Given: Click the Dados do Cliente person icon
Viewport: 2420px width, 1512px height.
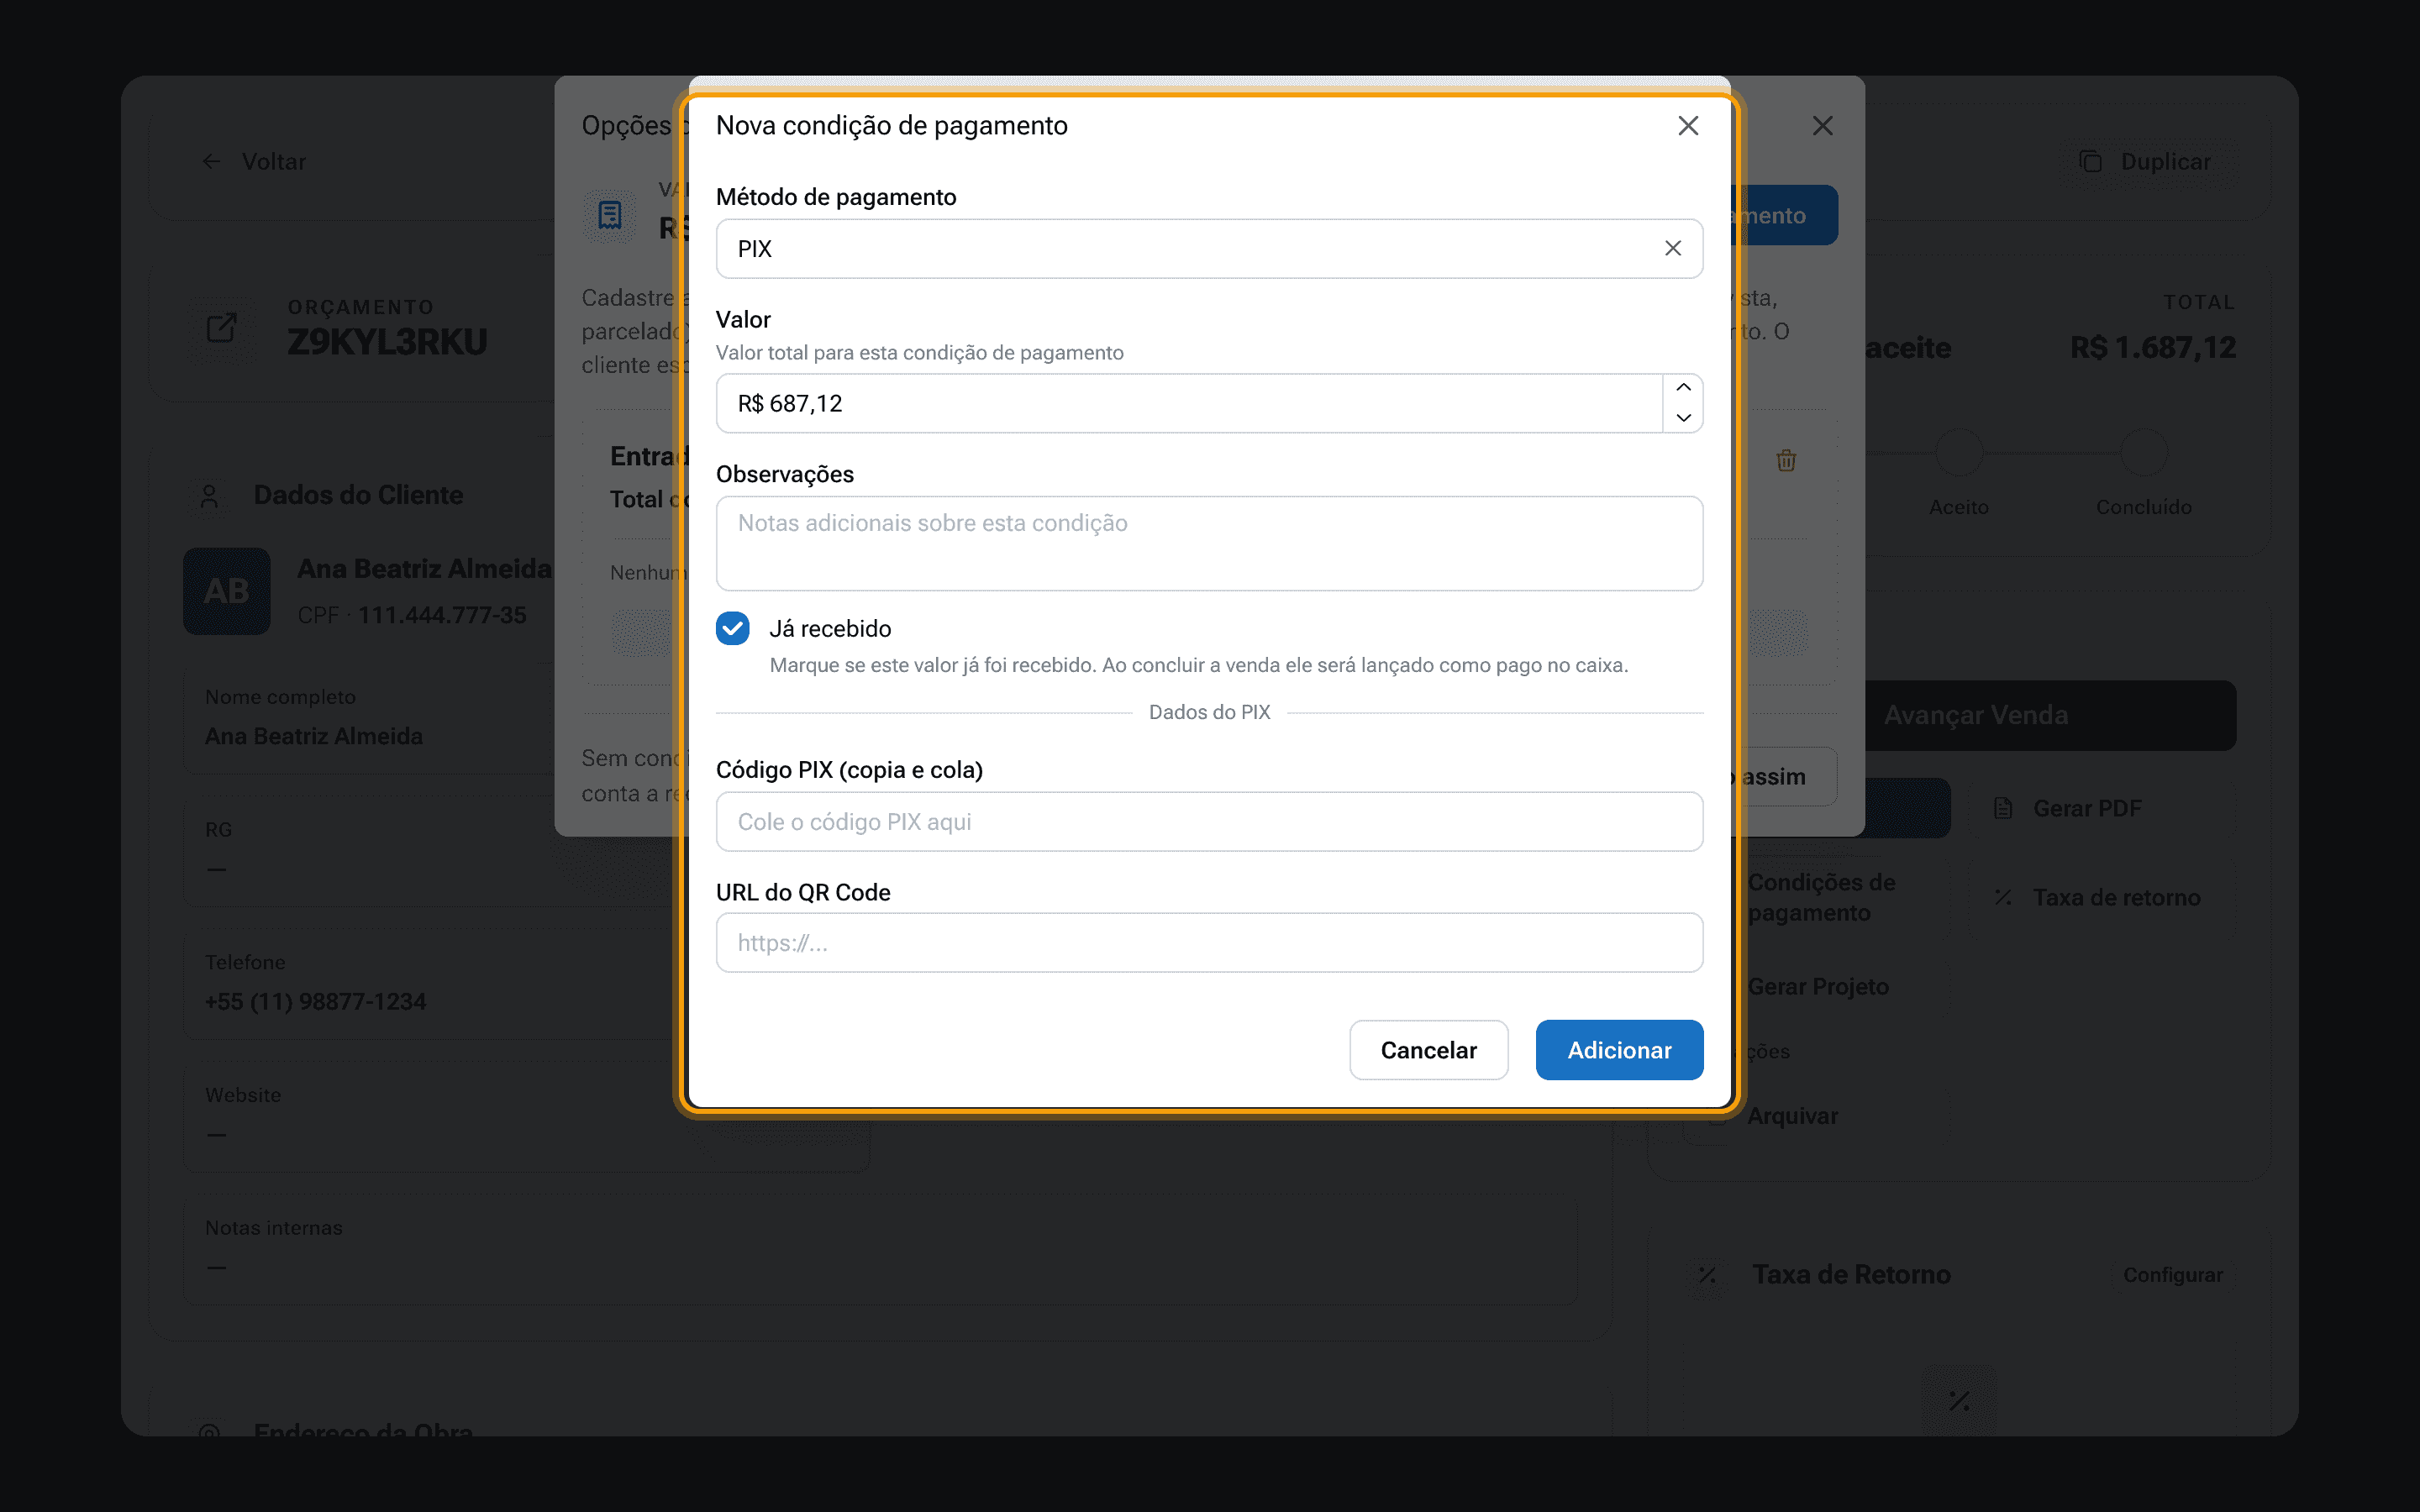Looking at the screenshot, I should pyautogui.click(x=209, y=496).
